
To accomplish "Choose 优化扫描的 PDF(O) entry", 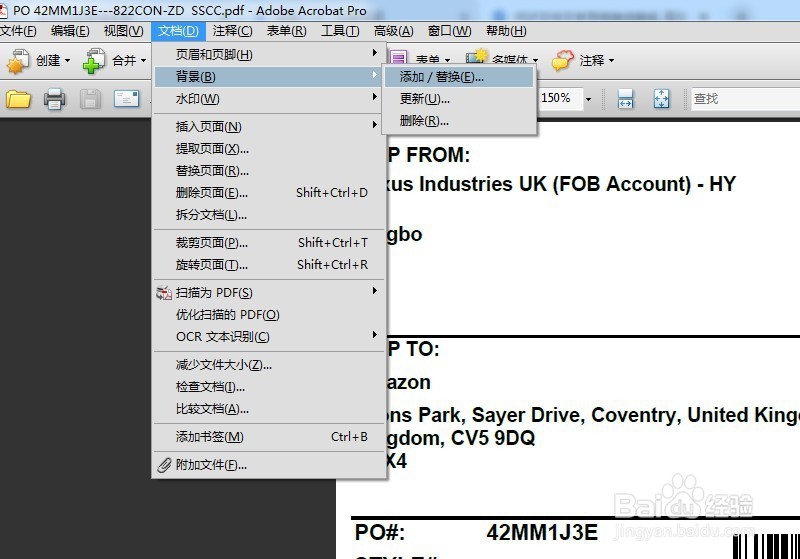I will point(269,315).
